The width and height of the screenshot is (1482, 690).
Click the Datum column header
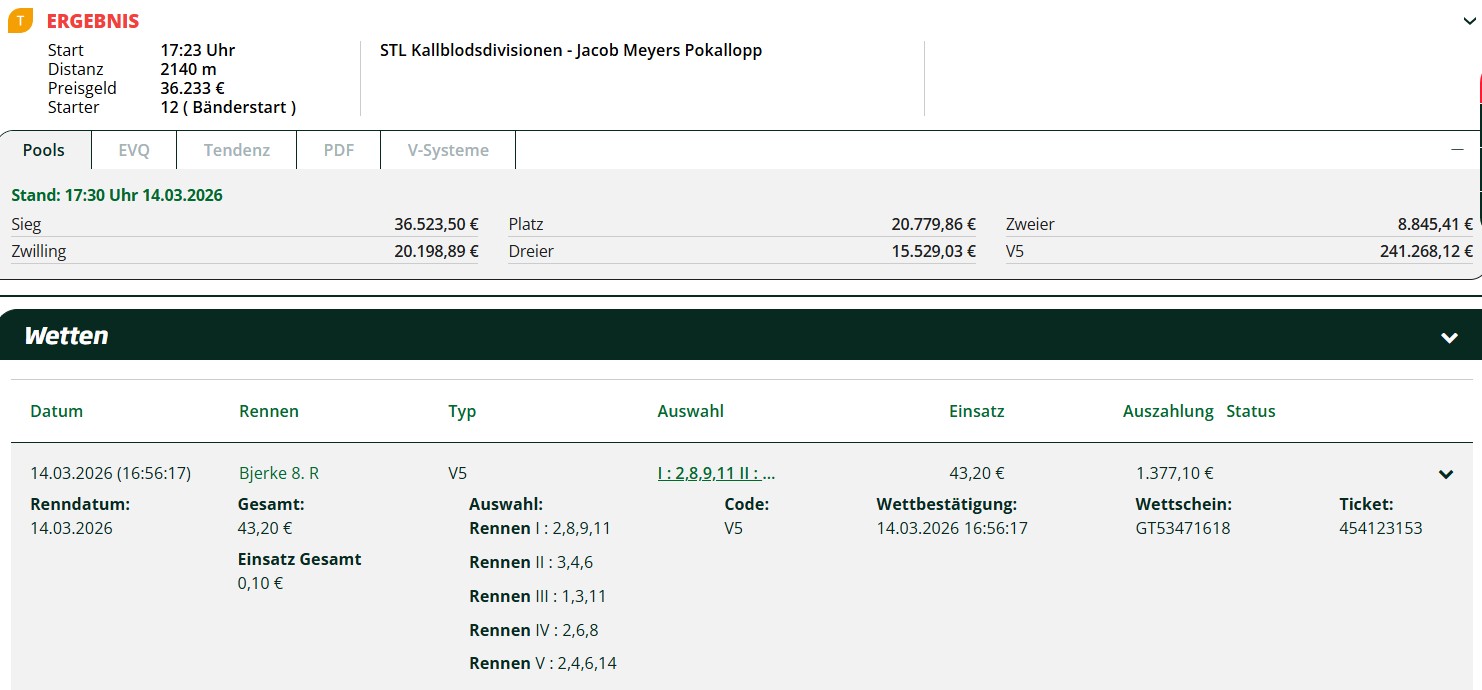tap(57, 411)
